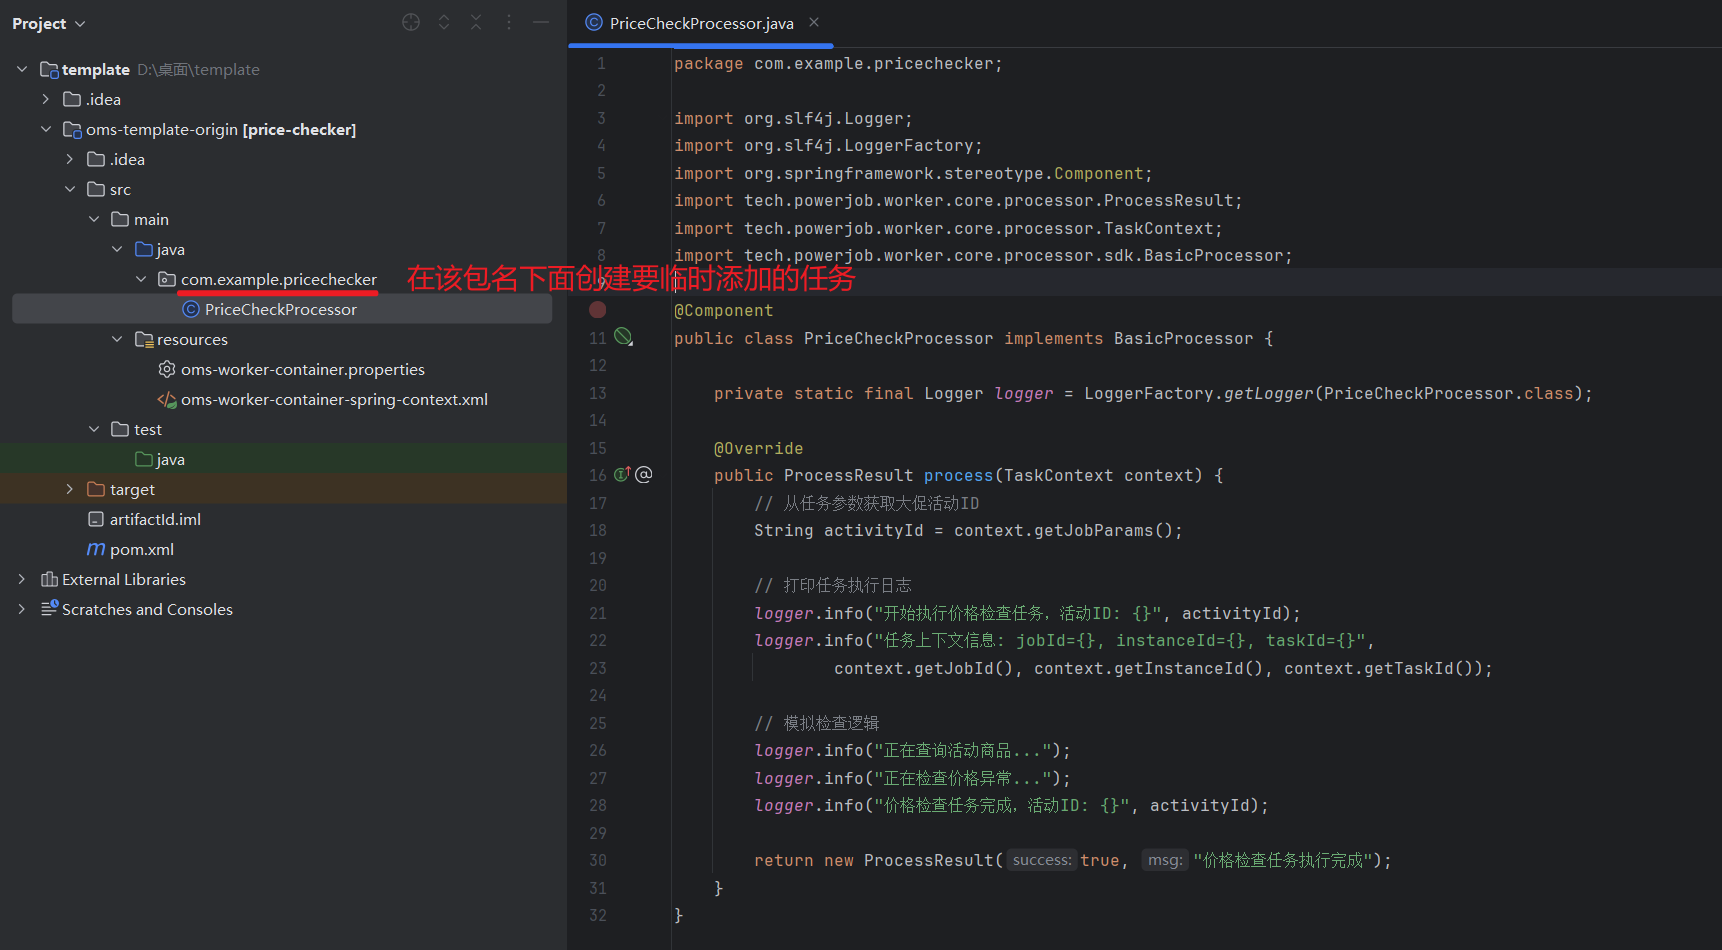The height and width of the screenshot is (950, 1722).
Task: Select the resources folder
Action: (x=192, y=339)
